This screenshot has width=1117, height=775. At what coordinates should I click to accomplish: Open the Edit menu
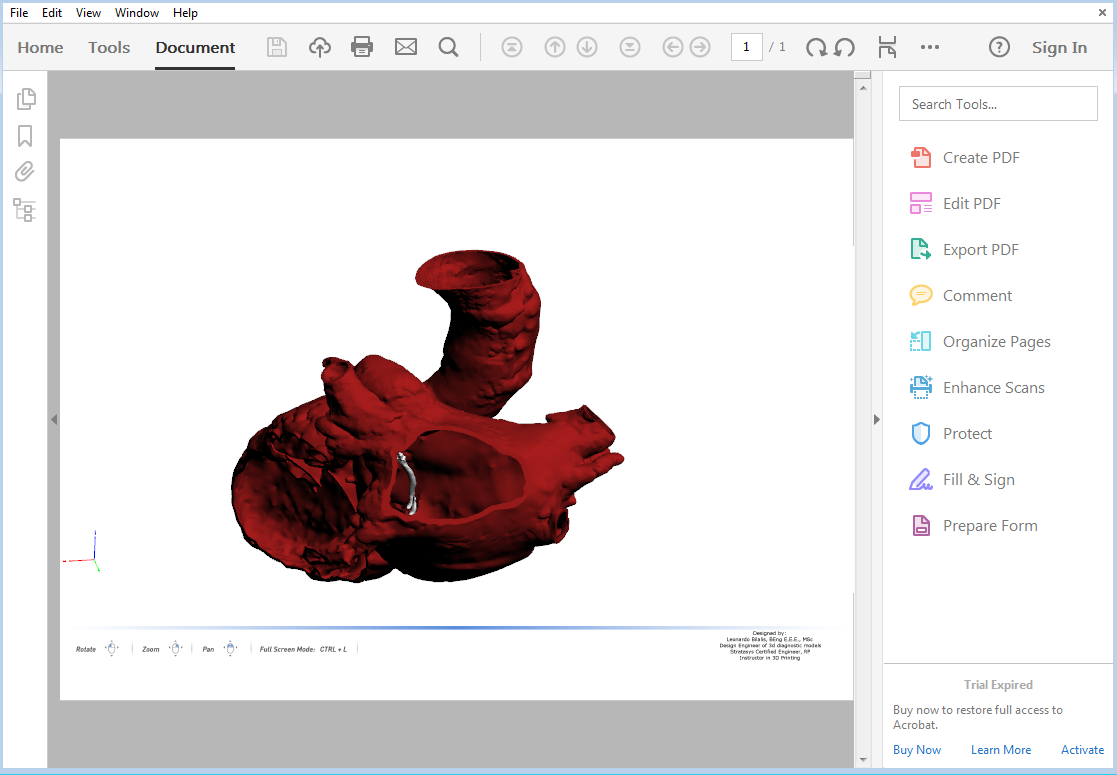[52, 13]
